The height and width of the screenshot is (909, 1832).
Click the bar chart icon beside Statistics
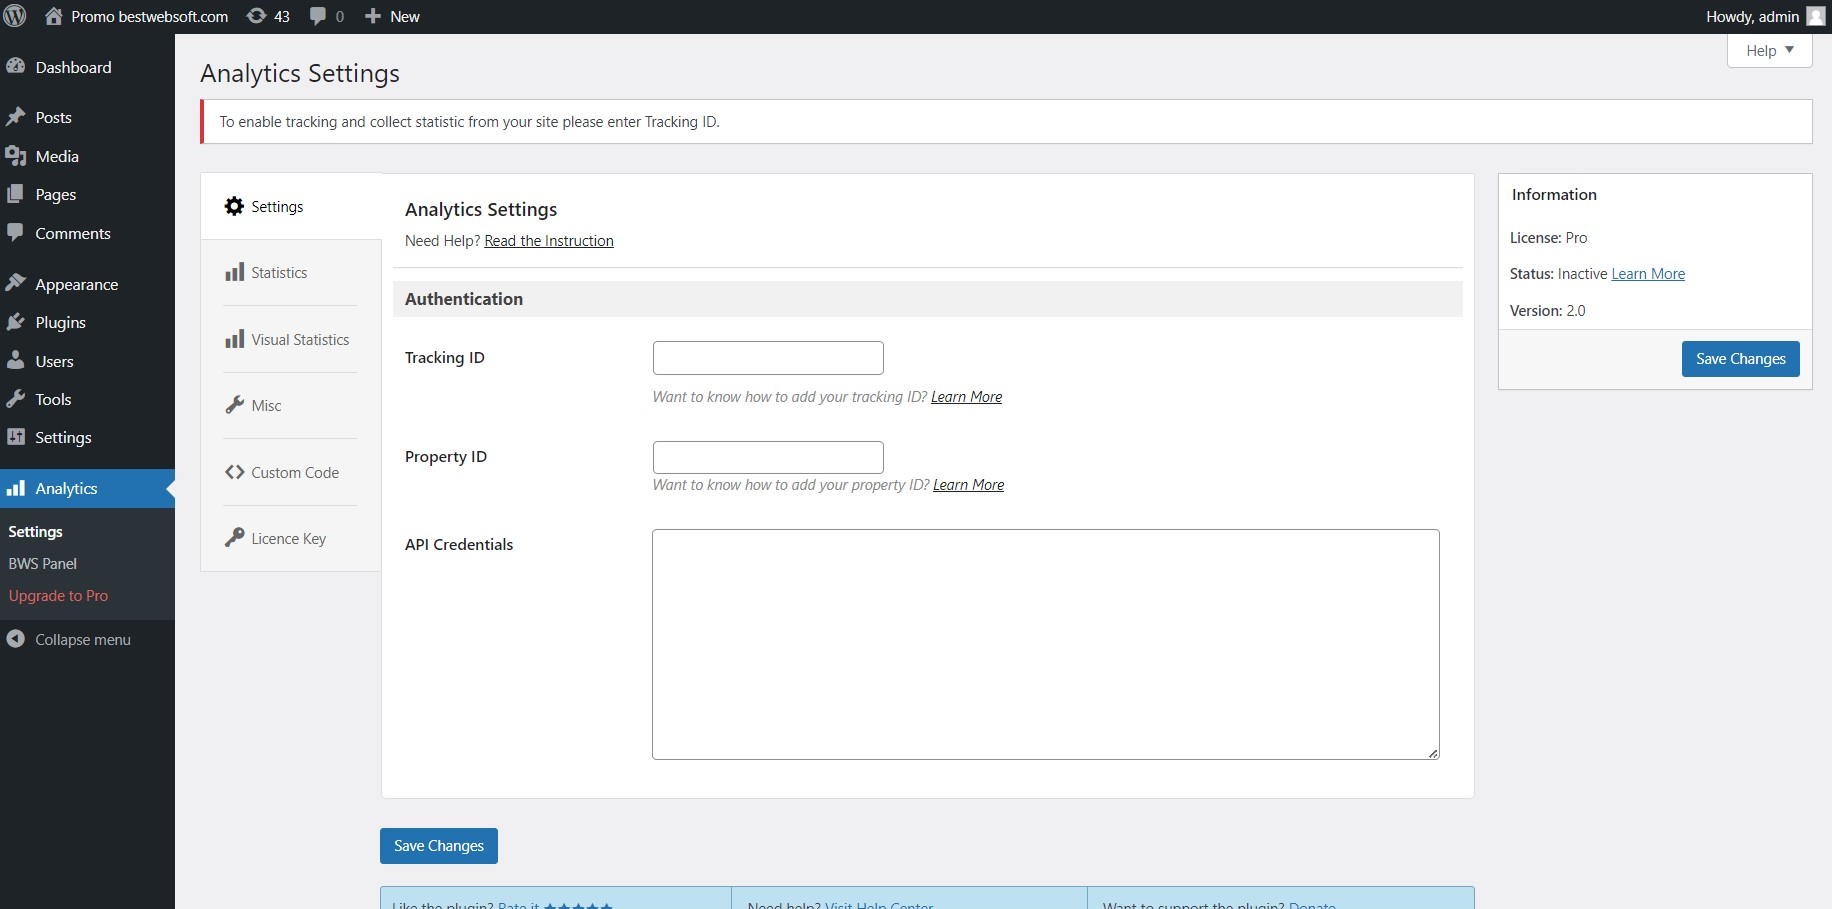tap(234, 272)
